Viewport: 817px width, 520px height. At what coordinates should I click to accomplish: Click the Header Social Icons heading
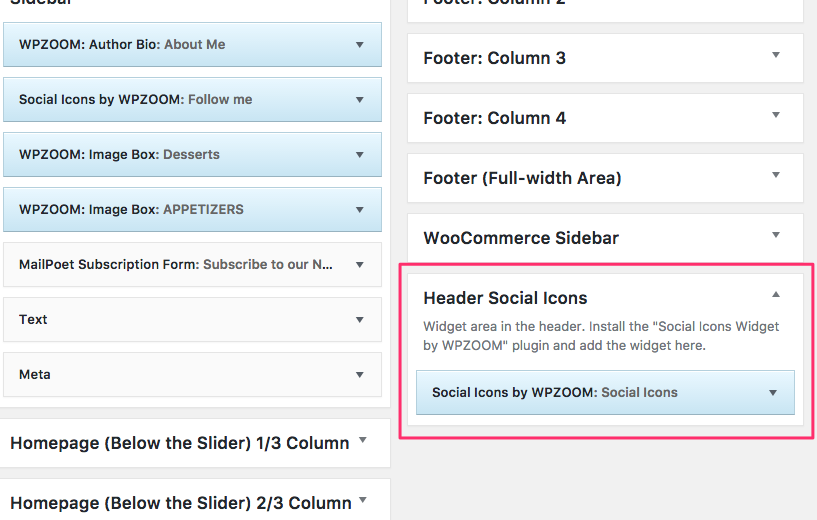point(505,298)
